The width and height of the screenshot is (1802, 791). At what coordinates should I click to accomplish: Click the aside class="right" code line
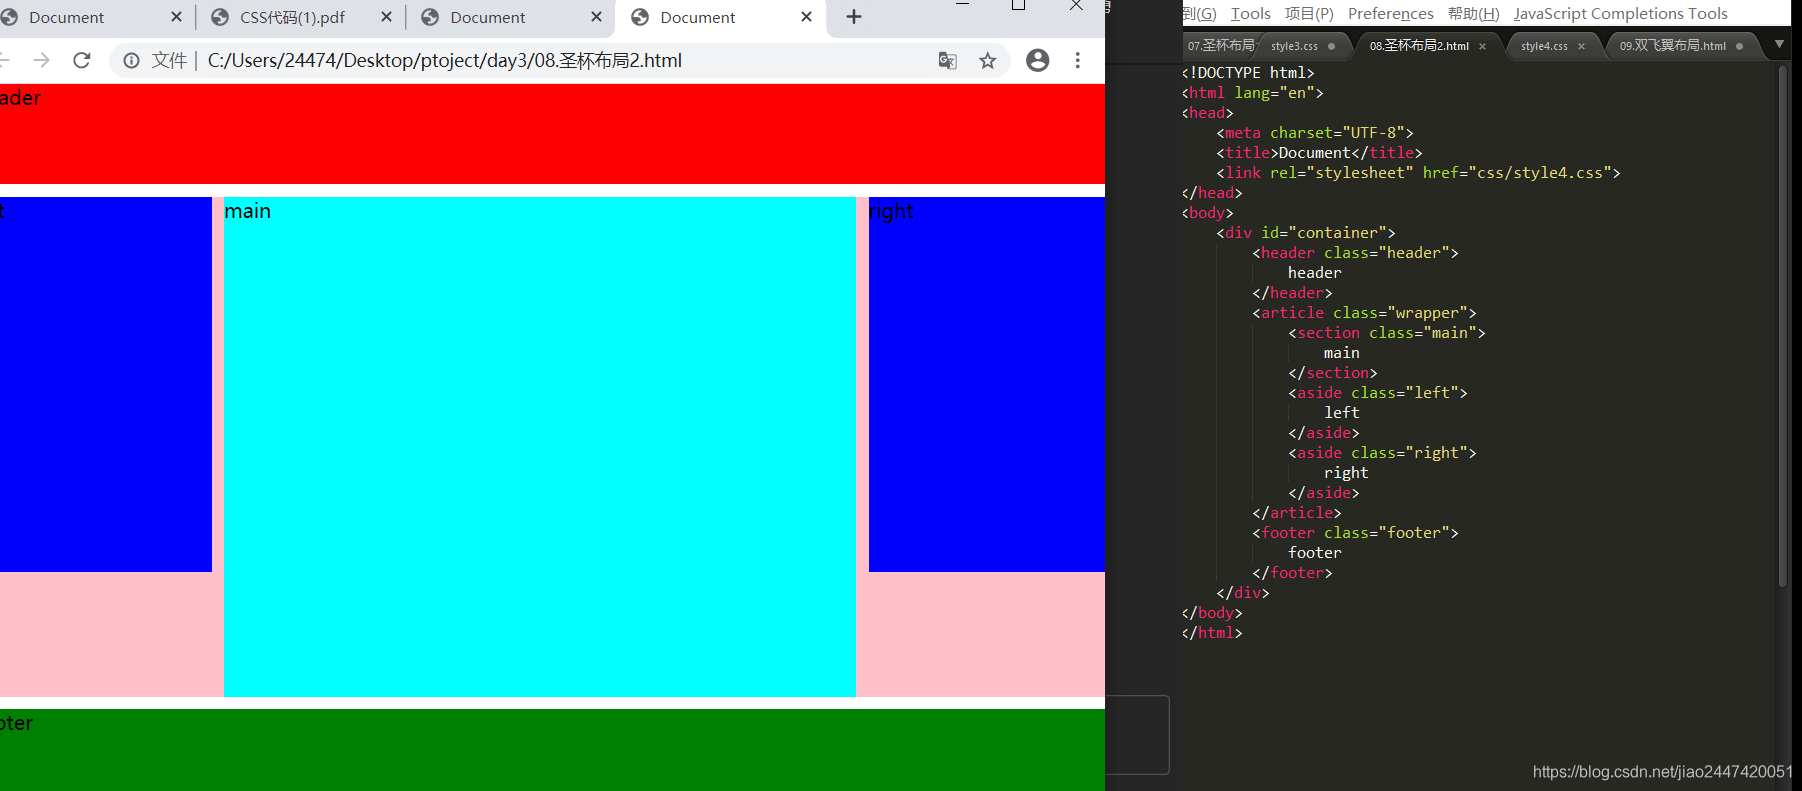tap(1382, 453)
